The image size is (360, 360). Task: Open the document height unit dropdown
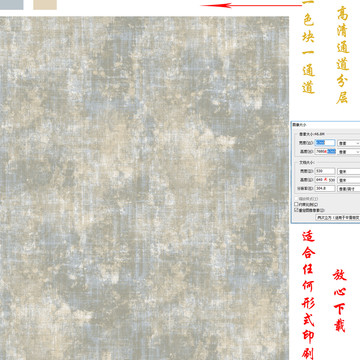(x=349, y=180)
